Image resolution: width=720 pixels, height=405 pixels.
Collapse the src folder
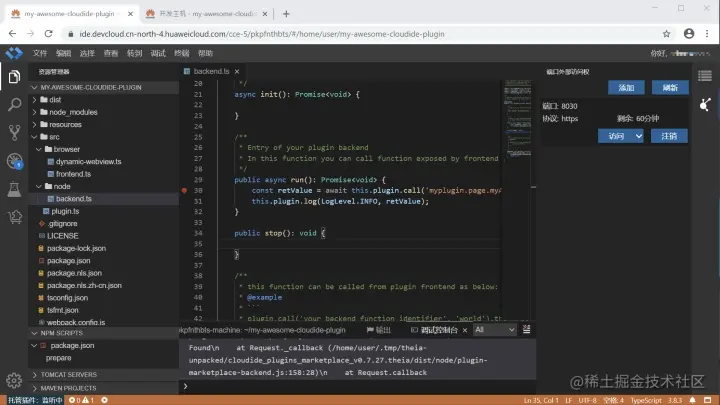[x=34, y=137]
